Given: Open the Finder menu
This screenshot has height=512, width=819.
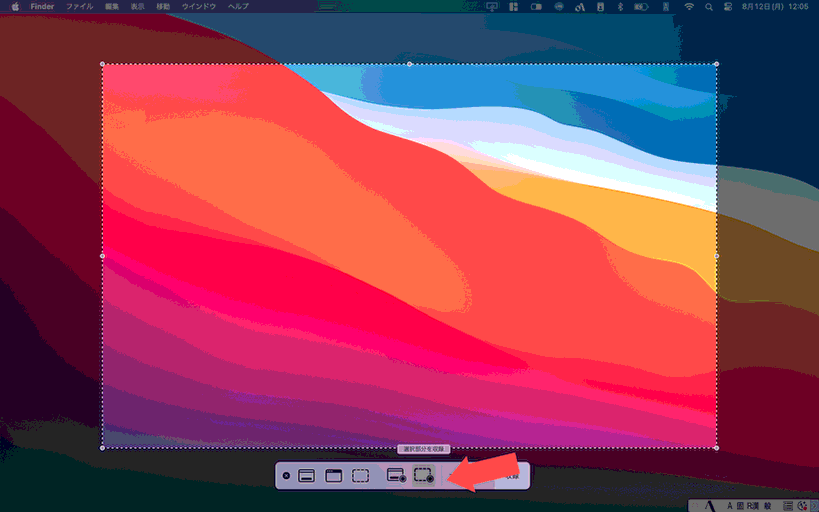Looking at the screenshot, I should pos(42,6).
